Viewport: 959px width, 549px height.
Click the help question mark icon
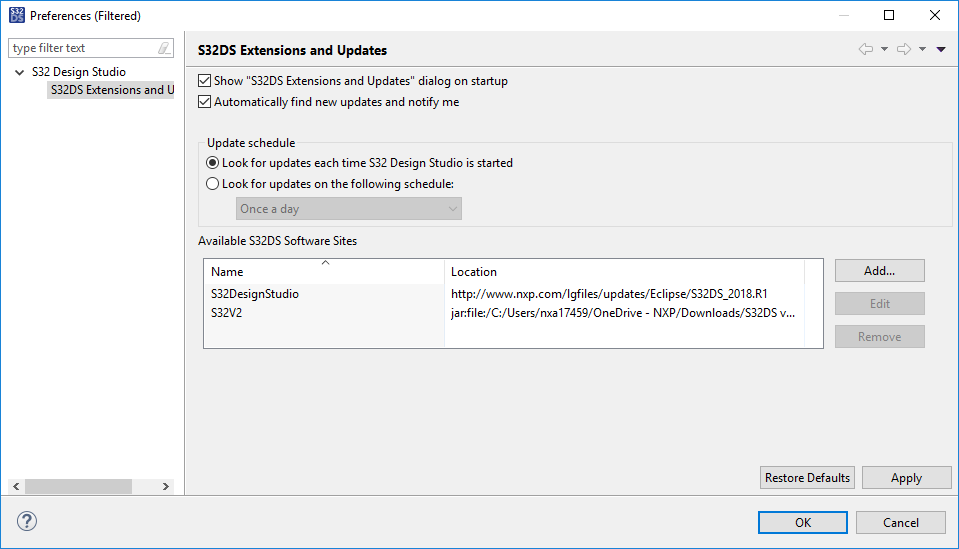point(27,521)
